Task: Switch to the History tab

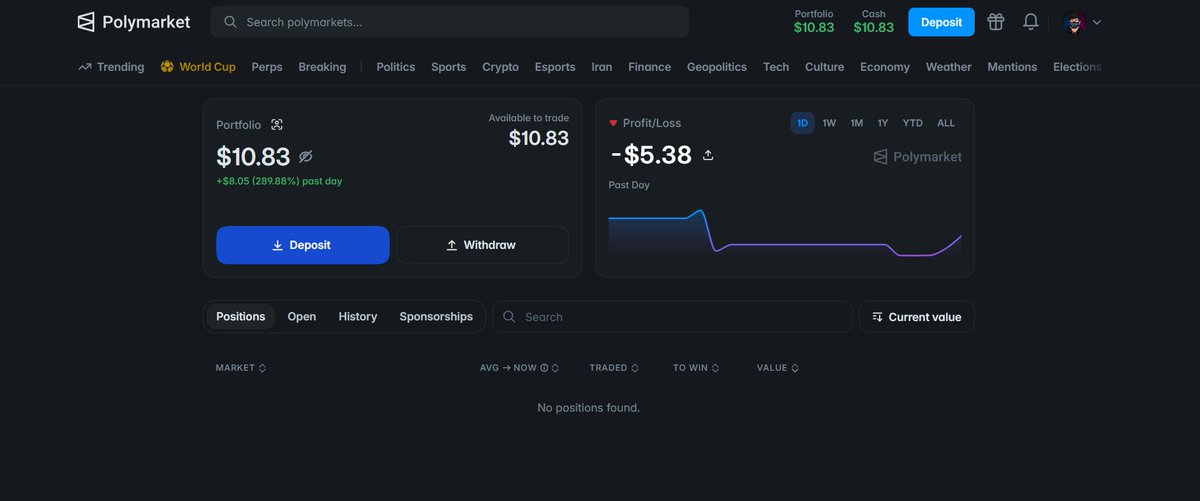Action: pos(358,317)
